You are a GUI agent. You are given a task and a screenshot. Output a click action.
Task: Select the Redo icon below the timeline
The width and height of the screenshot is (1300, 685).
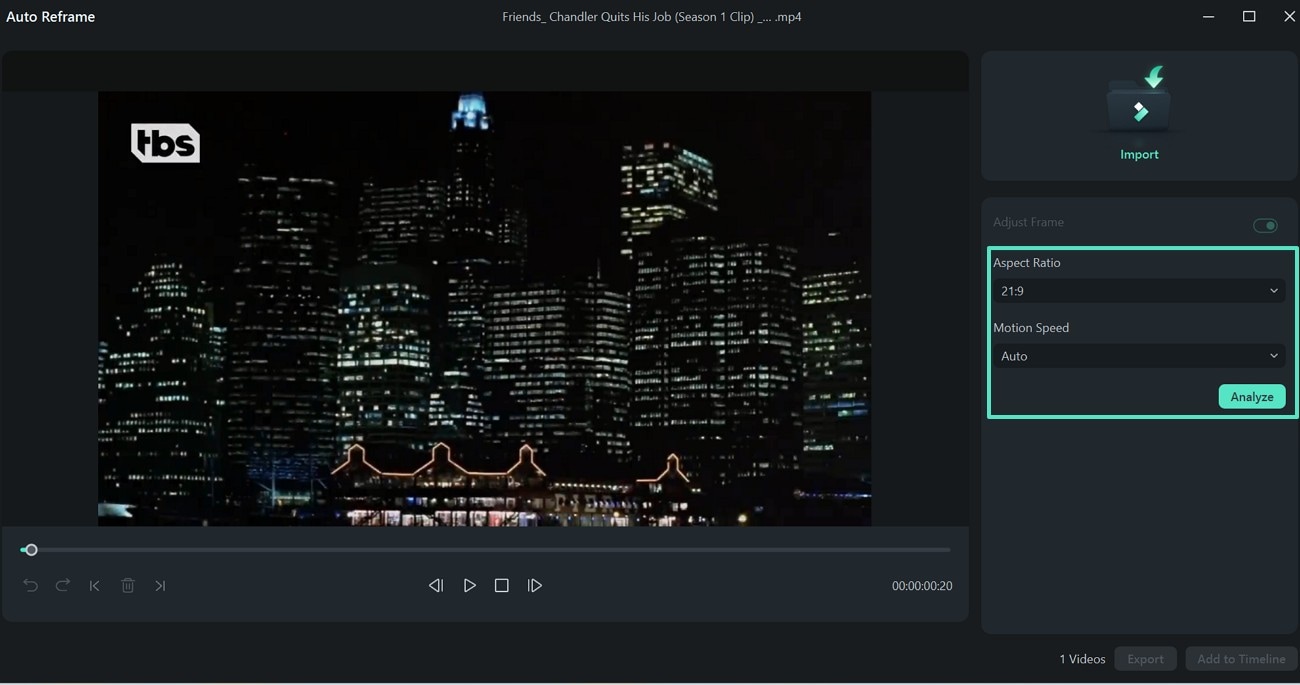click(62, 585)
